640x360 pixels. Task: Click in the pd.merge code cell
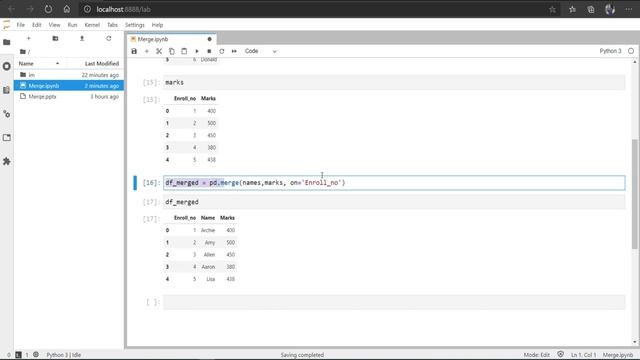394,182
